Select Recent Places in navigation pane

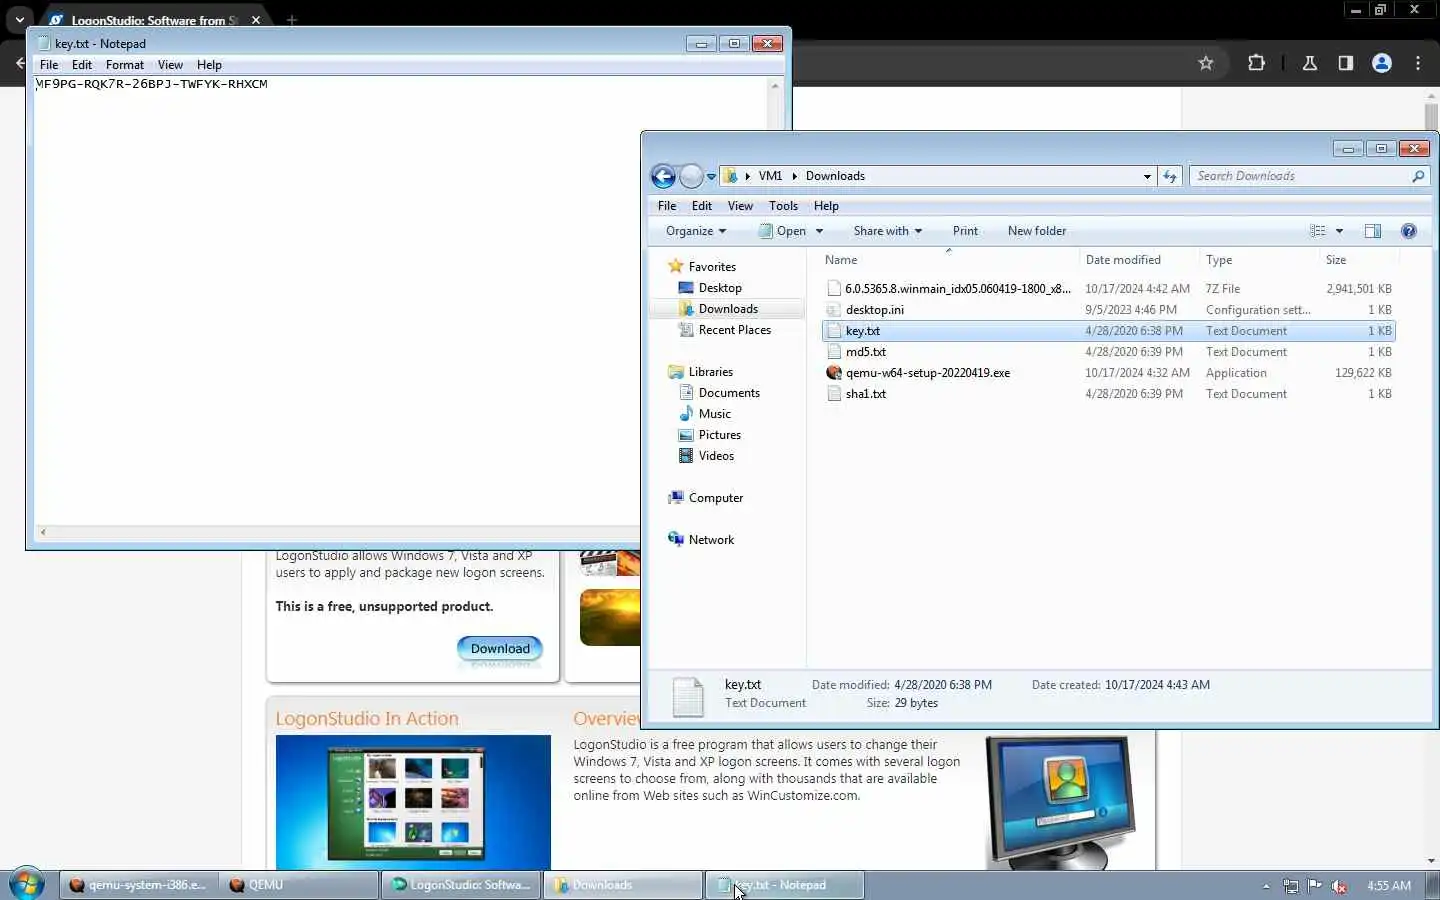(x=734, y=330)
